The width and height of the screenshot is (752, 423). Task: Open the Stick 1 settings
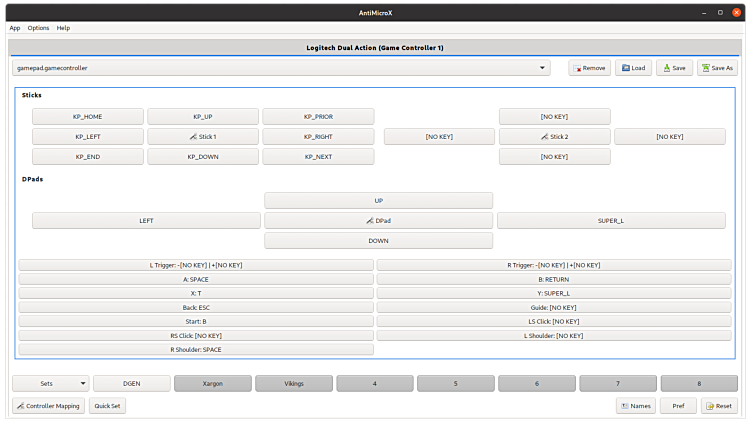[x=203, y=136]
